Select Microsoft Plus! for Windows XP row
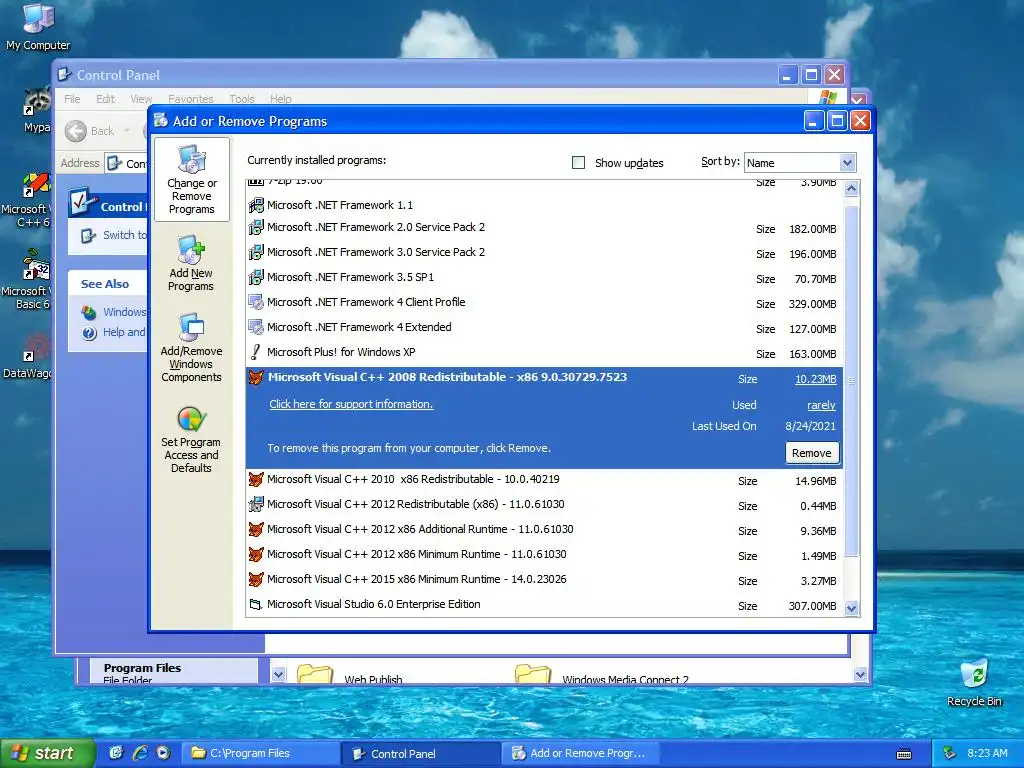This screenshot has width=1024, height=768. coord(545,353)
